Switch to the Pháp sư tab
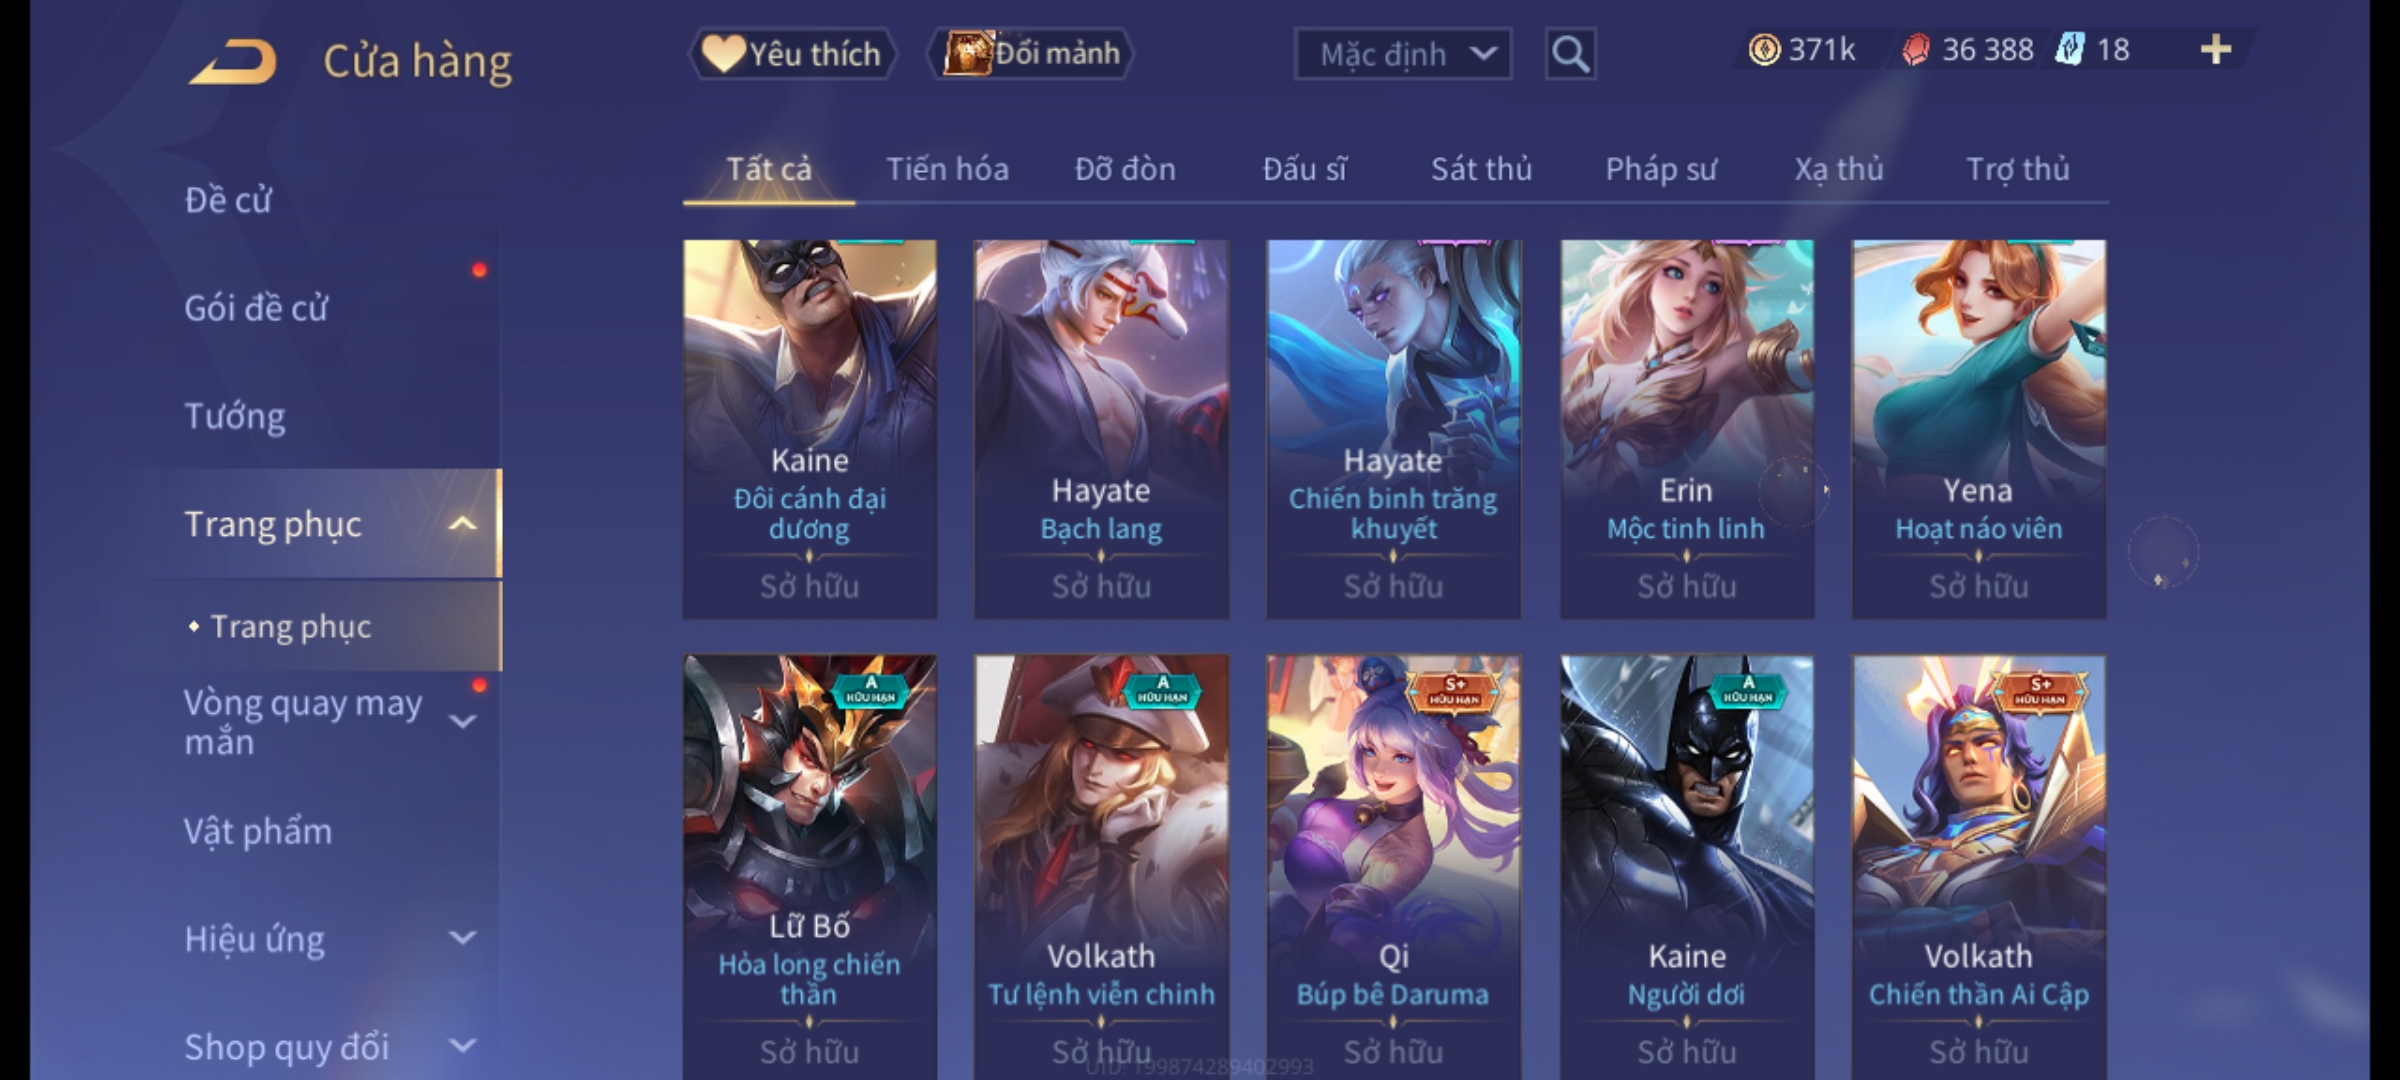Image resolution: width=2400 pixels, height=1080 pixels. [x=1661, y=169]
